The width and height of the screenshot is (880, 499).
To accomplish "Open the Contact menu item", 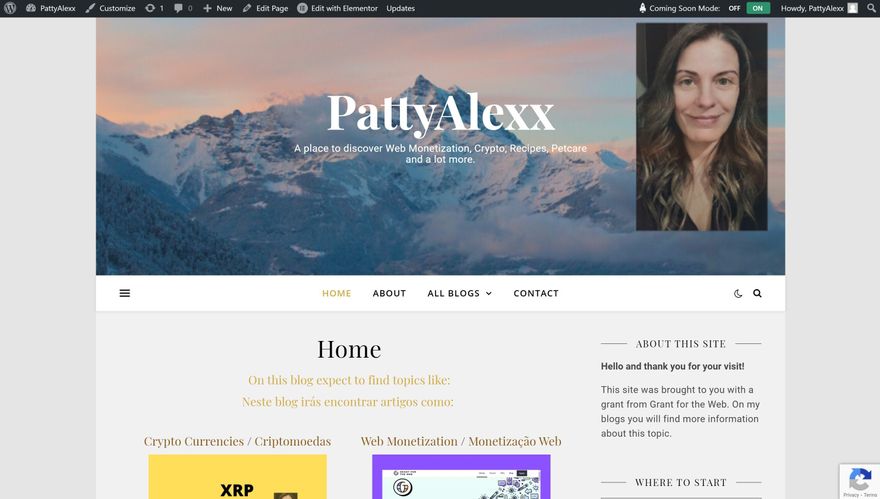I will pos(536,293).
